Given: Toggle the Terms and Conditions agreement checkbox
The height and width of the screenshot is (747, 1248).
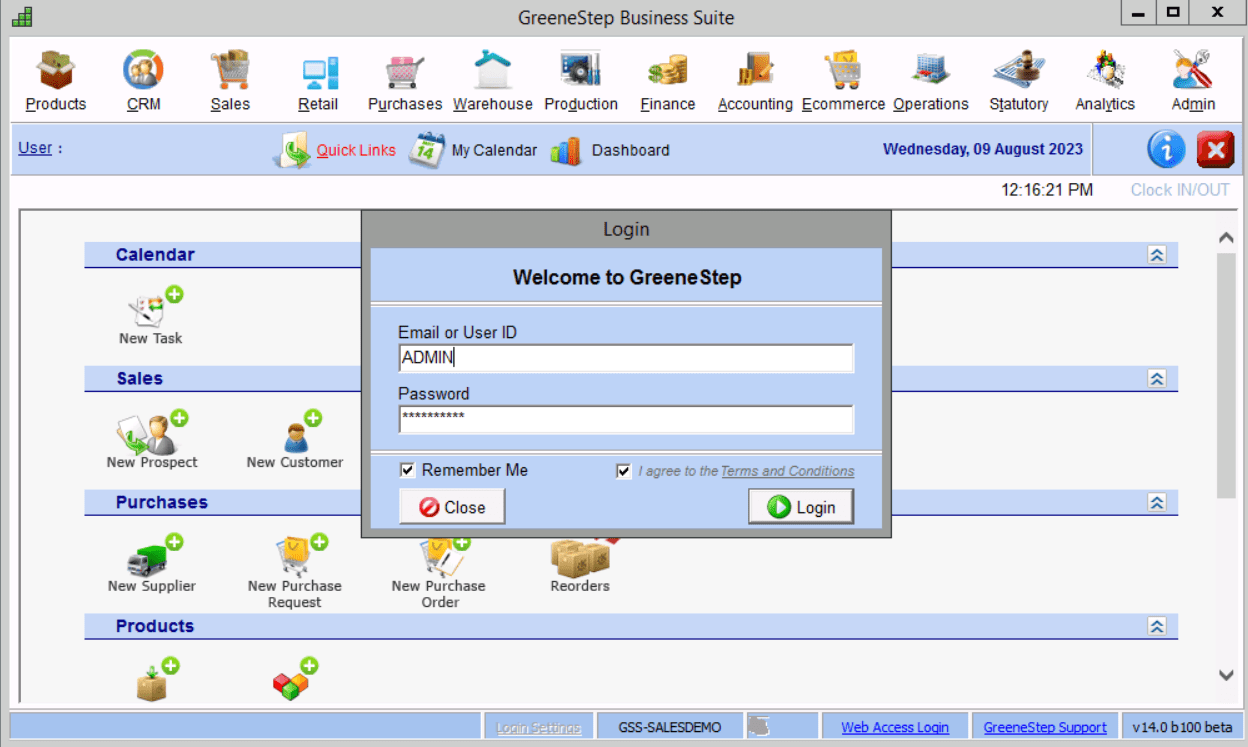Looking at the screenshot, I should (624, 471).
